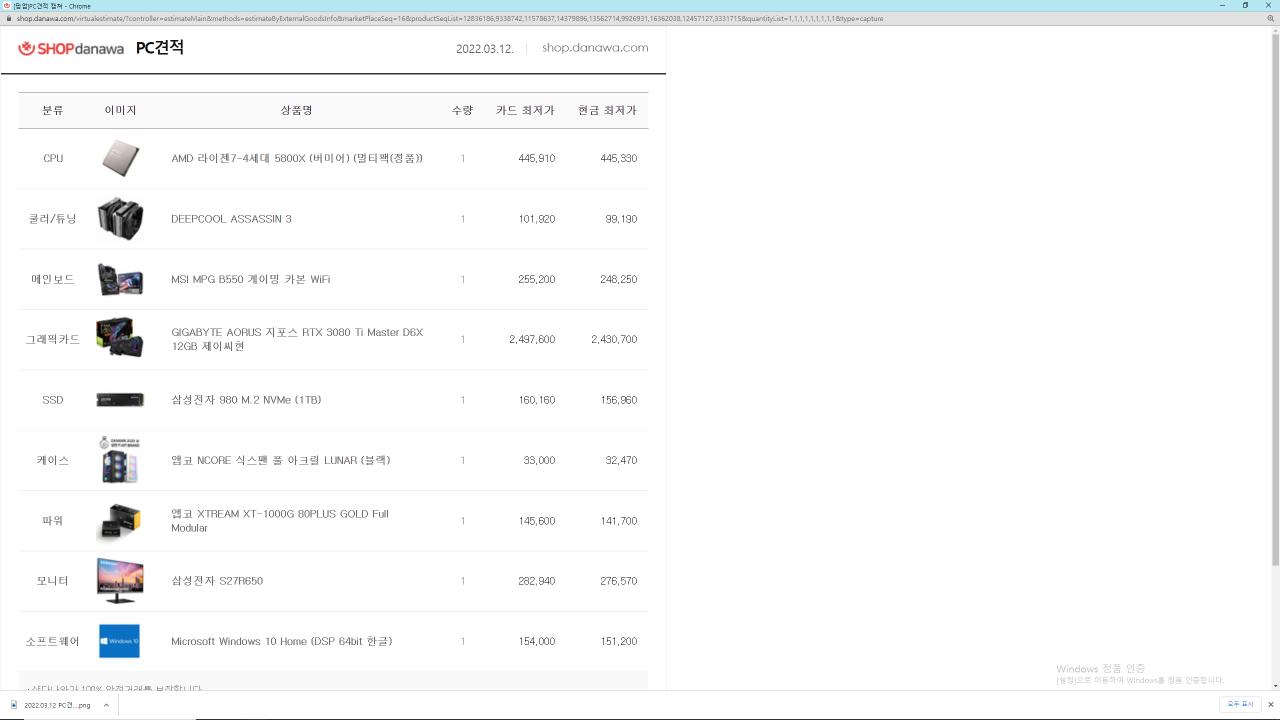Close the downloads bar
The width and height of the screenshot is (1280, 720).
coord(1270,705)
